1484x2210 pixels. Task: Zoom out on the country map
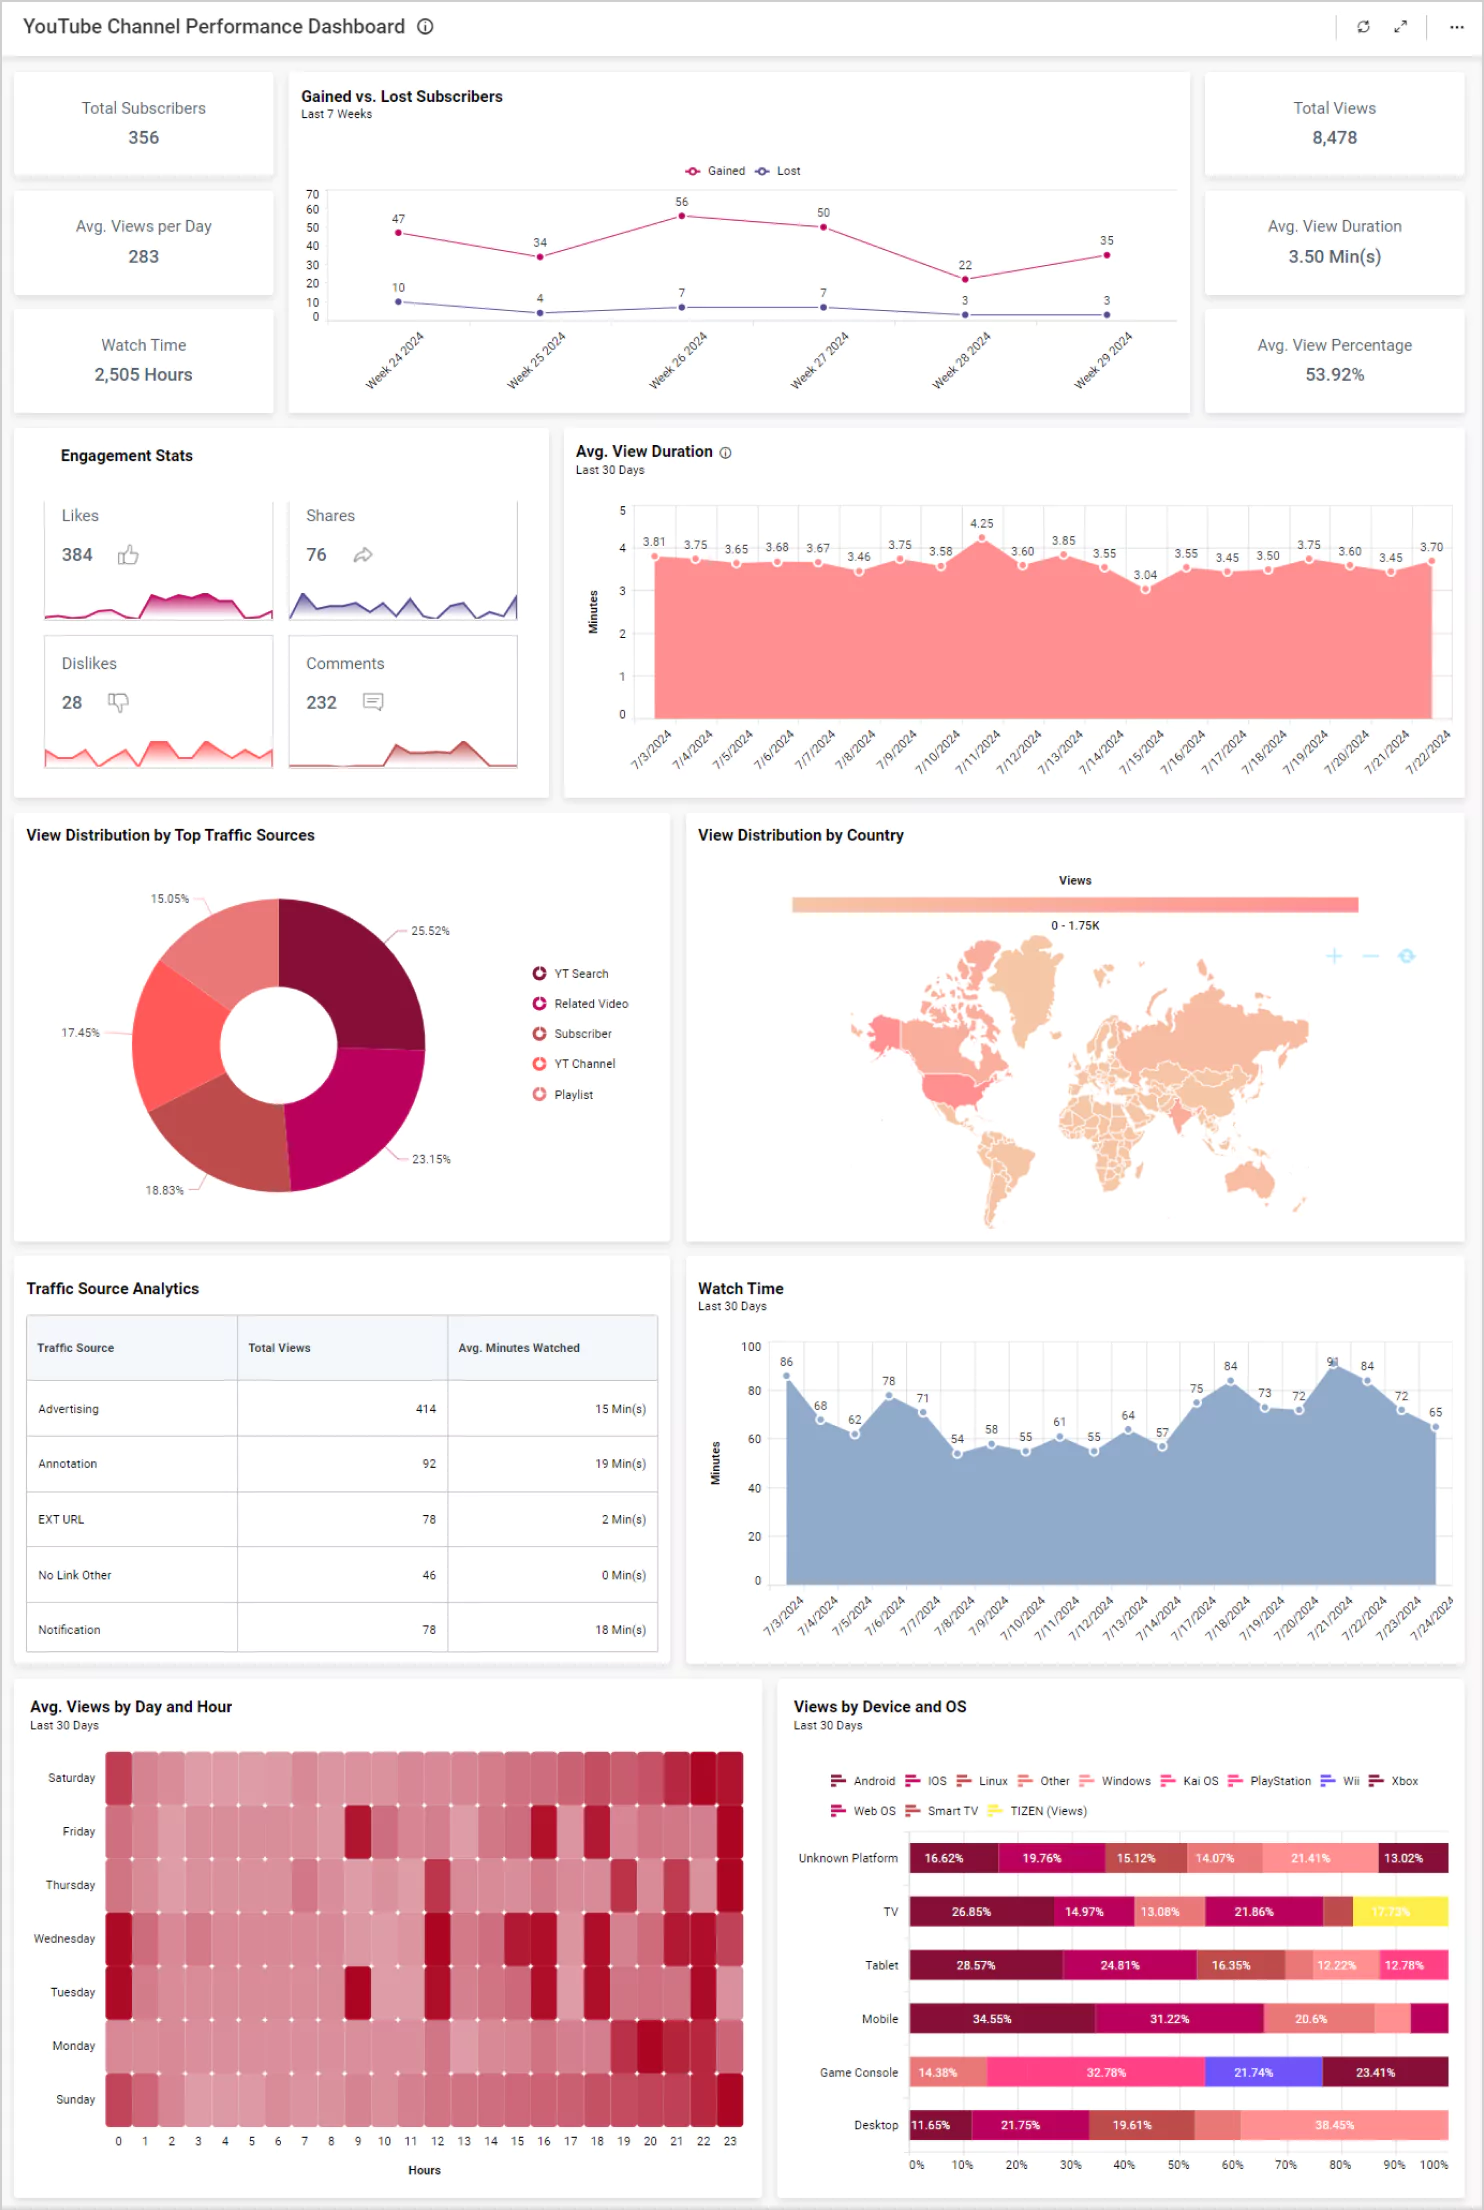pos(1370,956)
